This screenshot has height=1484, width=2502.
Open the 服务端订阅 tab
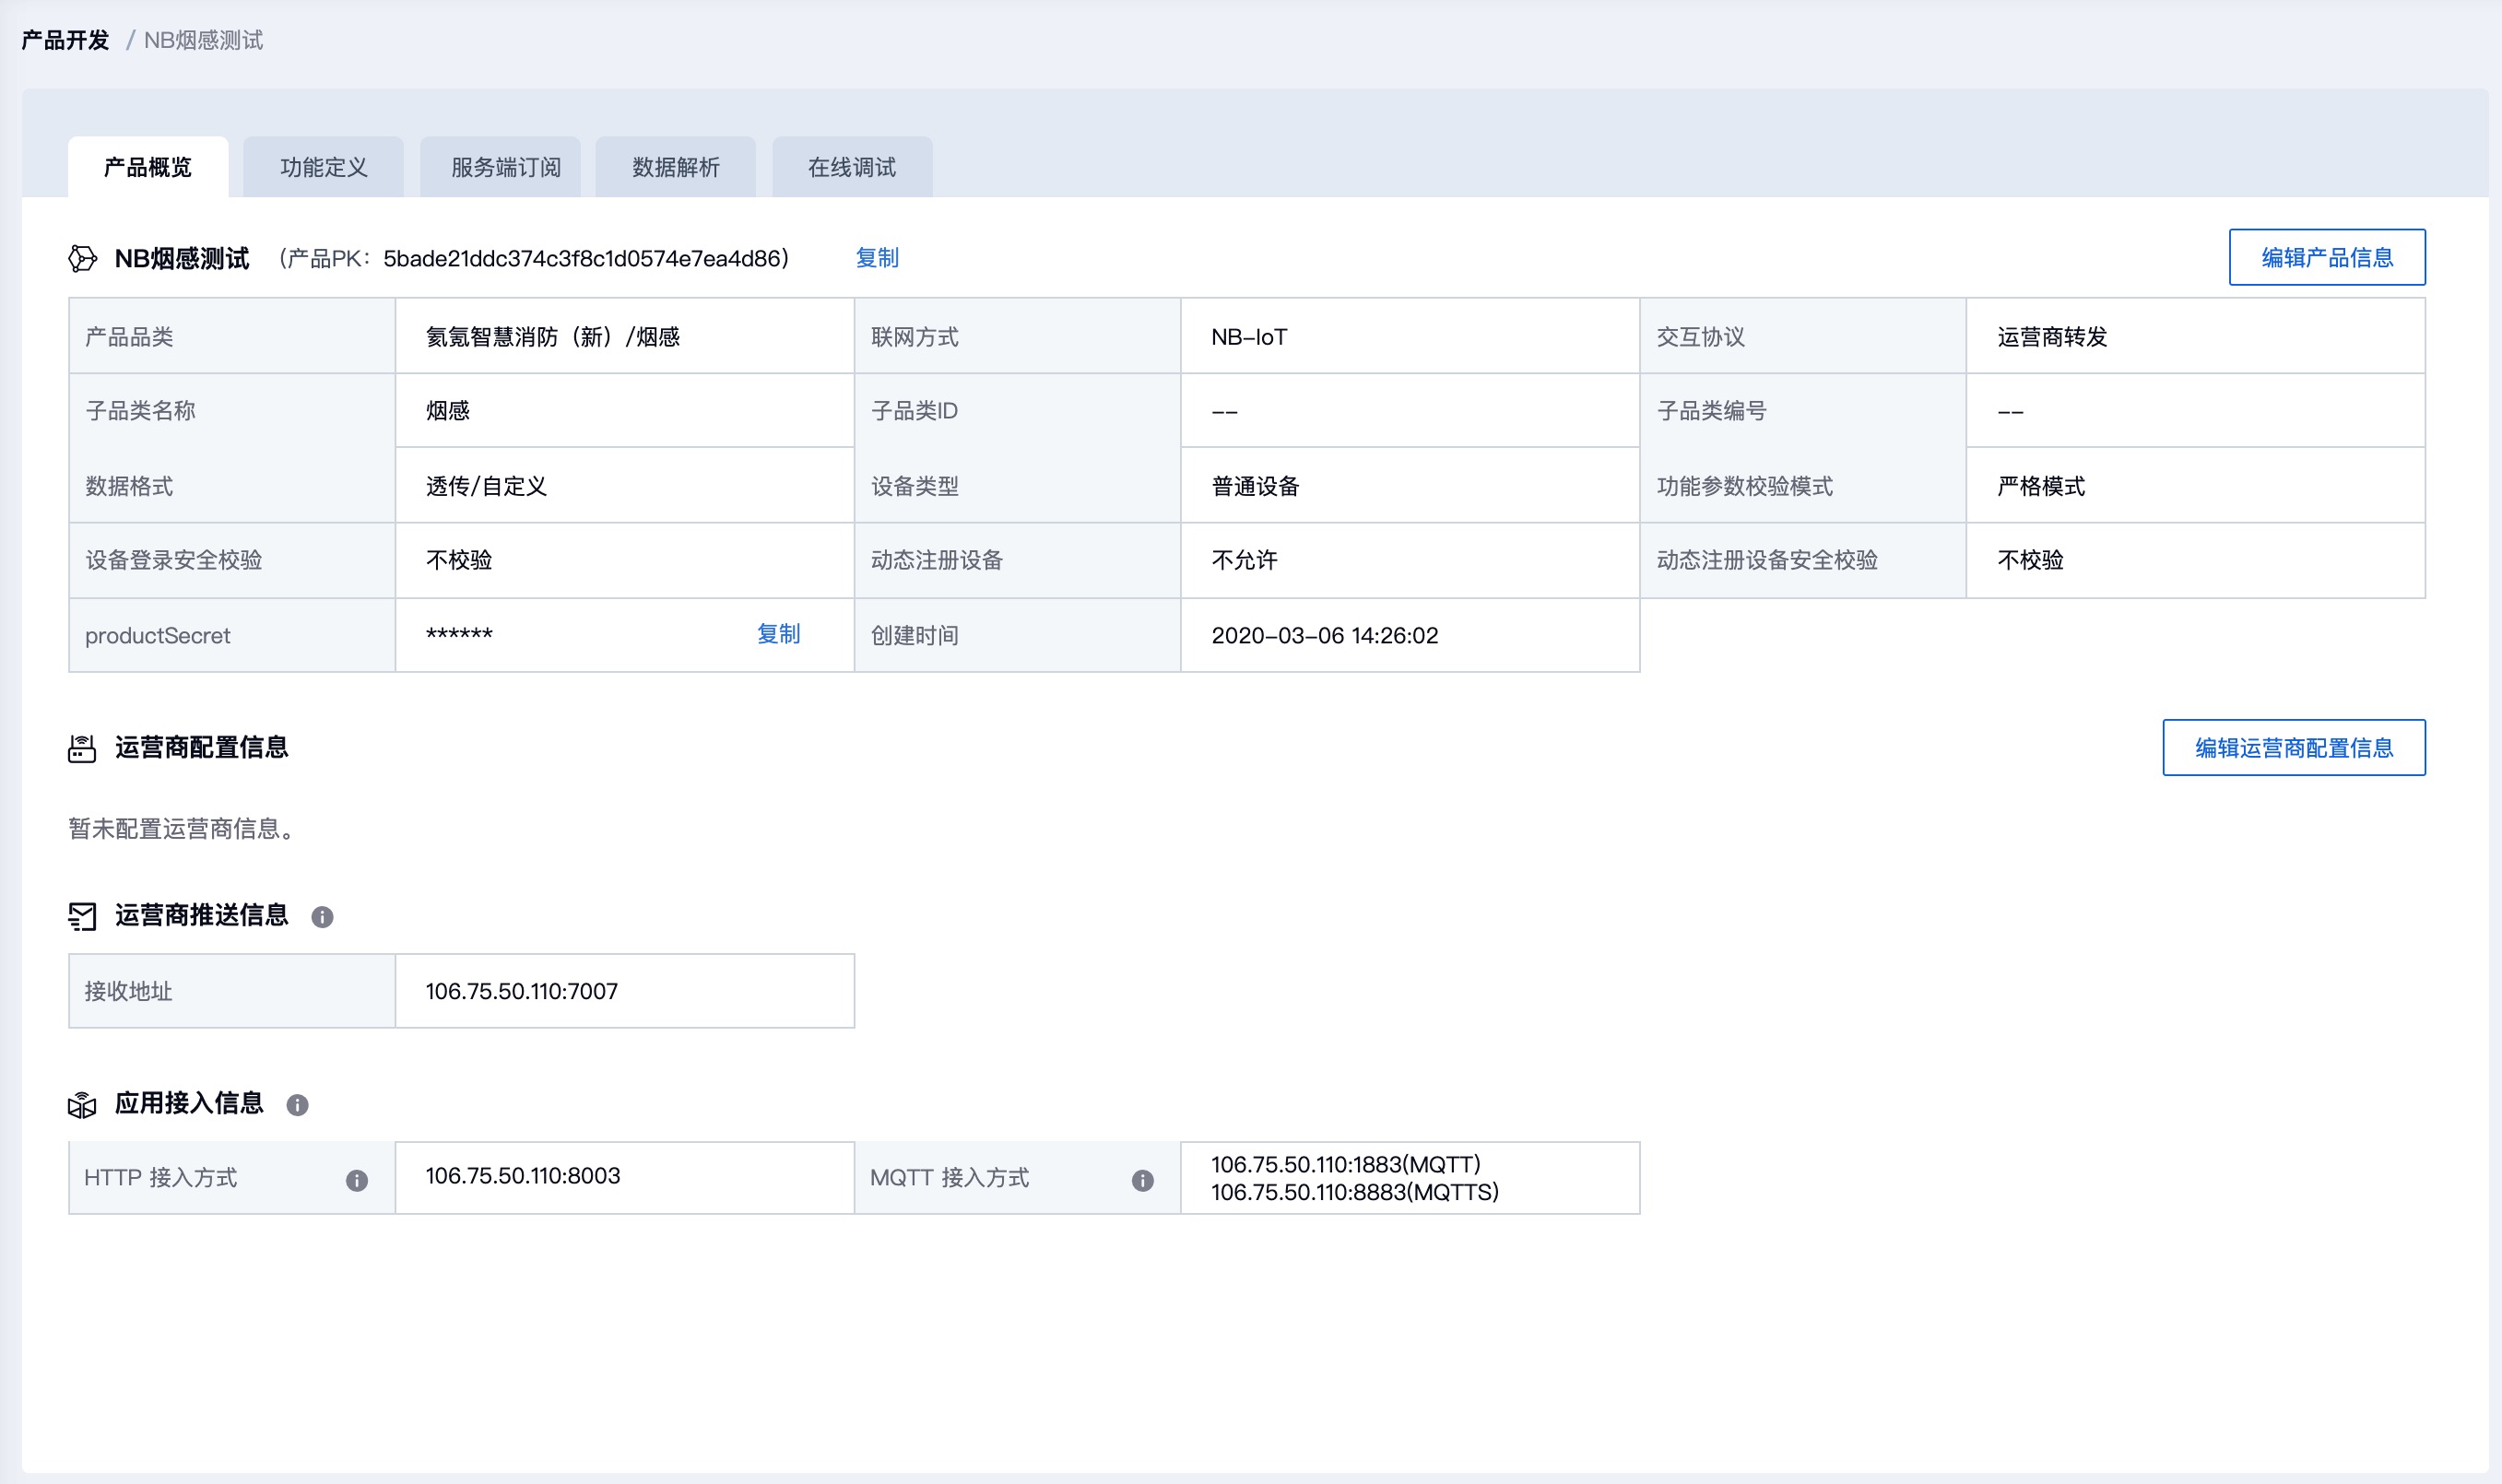pos(505,167)
